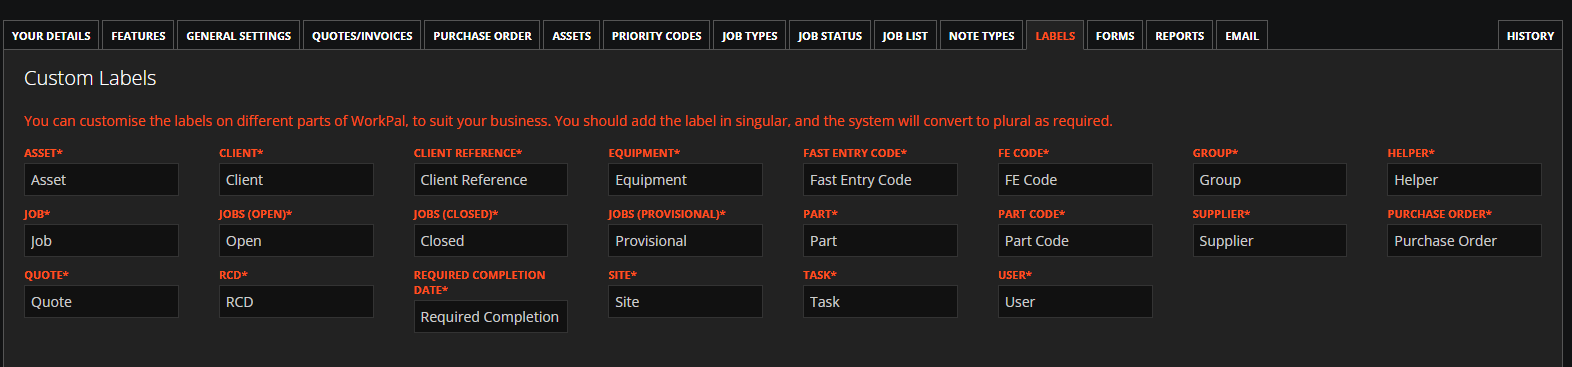Open the Your Details tab
Screen dimensions: 1572x367
(51, 35)
